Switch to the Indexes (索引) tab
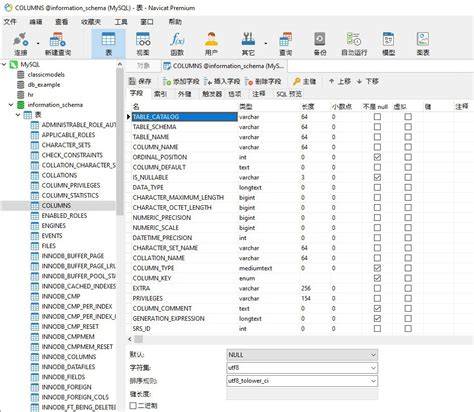 coord(160,94)
